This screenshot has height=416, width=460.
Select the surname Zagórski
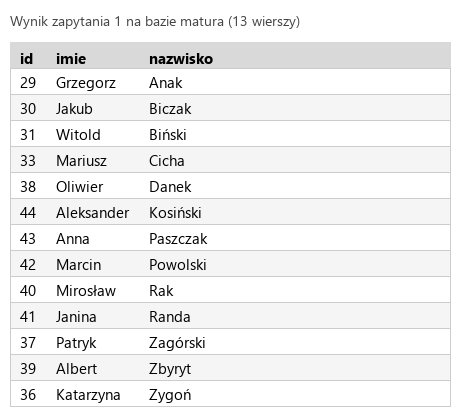(177, 343)
